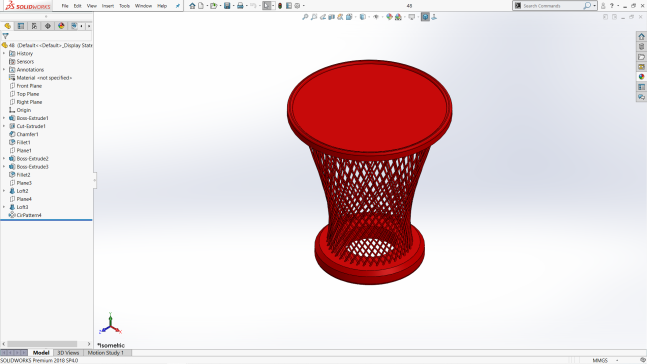Open Search Commands dropdown arrow
647x364 pixels.
[595, 6]
